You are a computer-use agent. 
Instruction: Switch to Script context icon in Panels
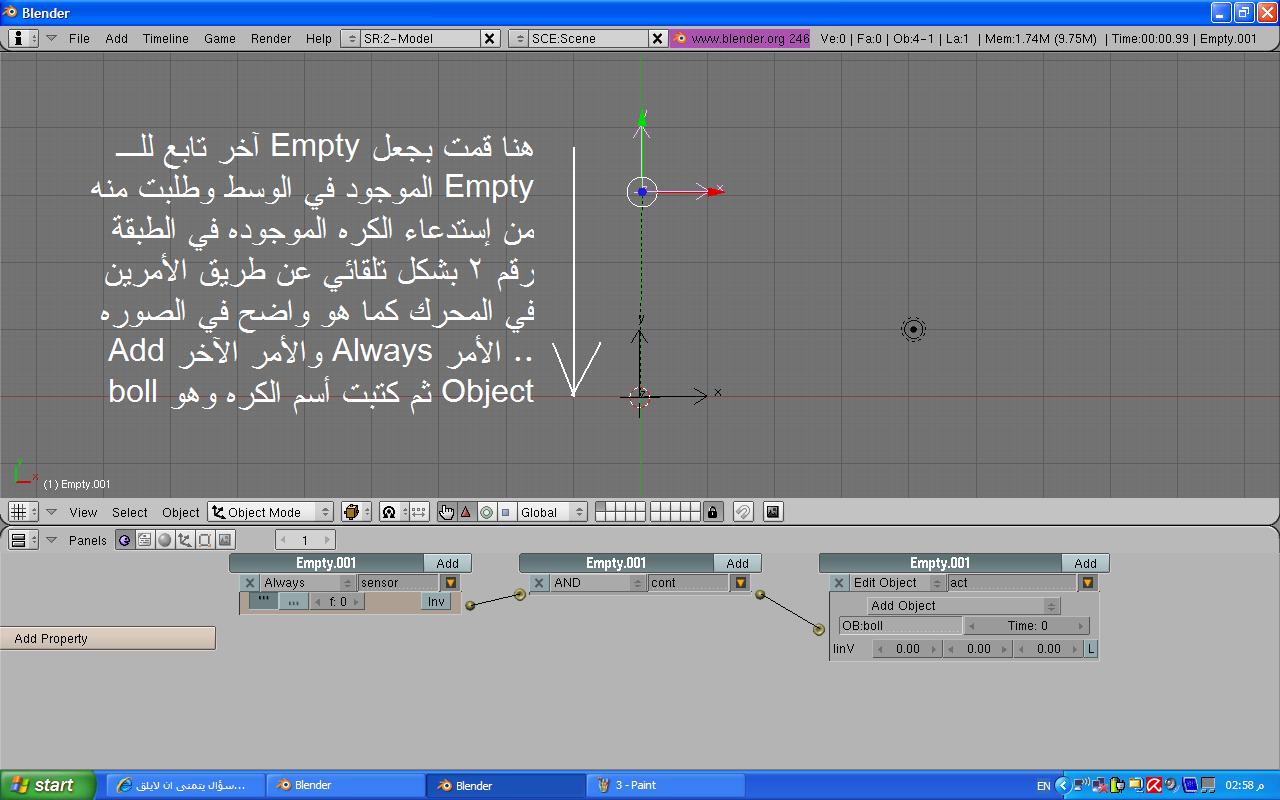[x=145, y=540]
